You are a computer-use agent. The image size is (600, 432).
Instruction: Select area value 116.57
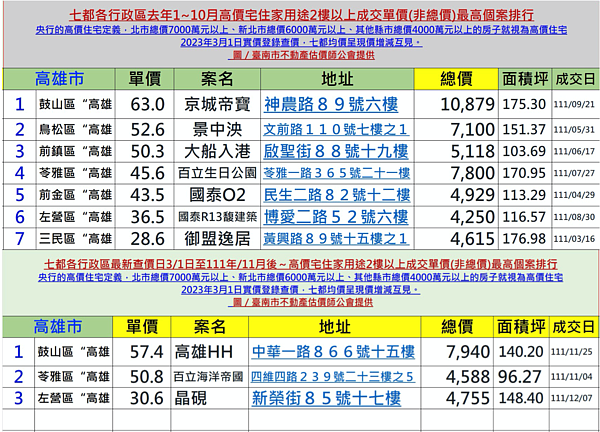tap(524, 217)
